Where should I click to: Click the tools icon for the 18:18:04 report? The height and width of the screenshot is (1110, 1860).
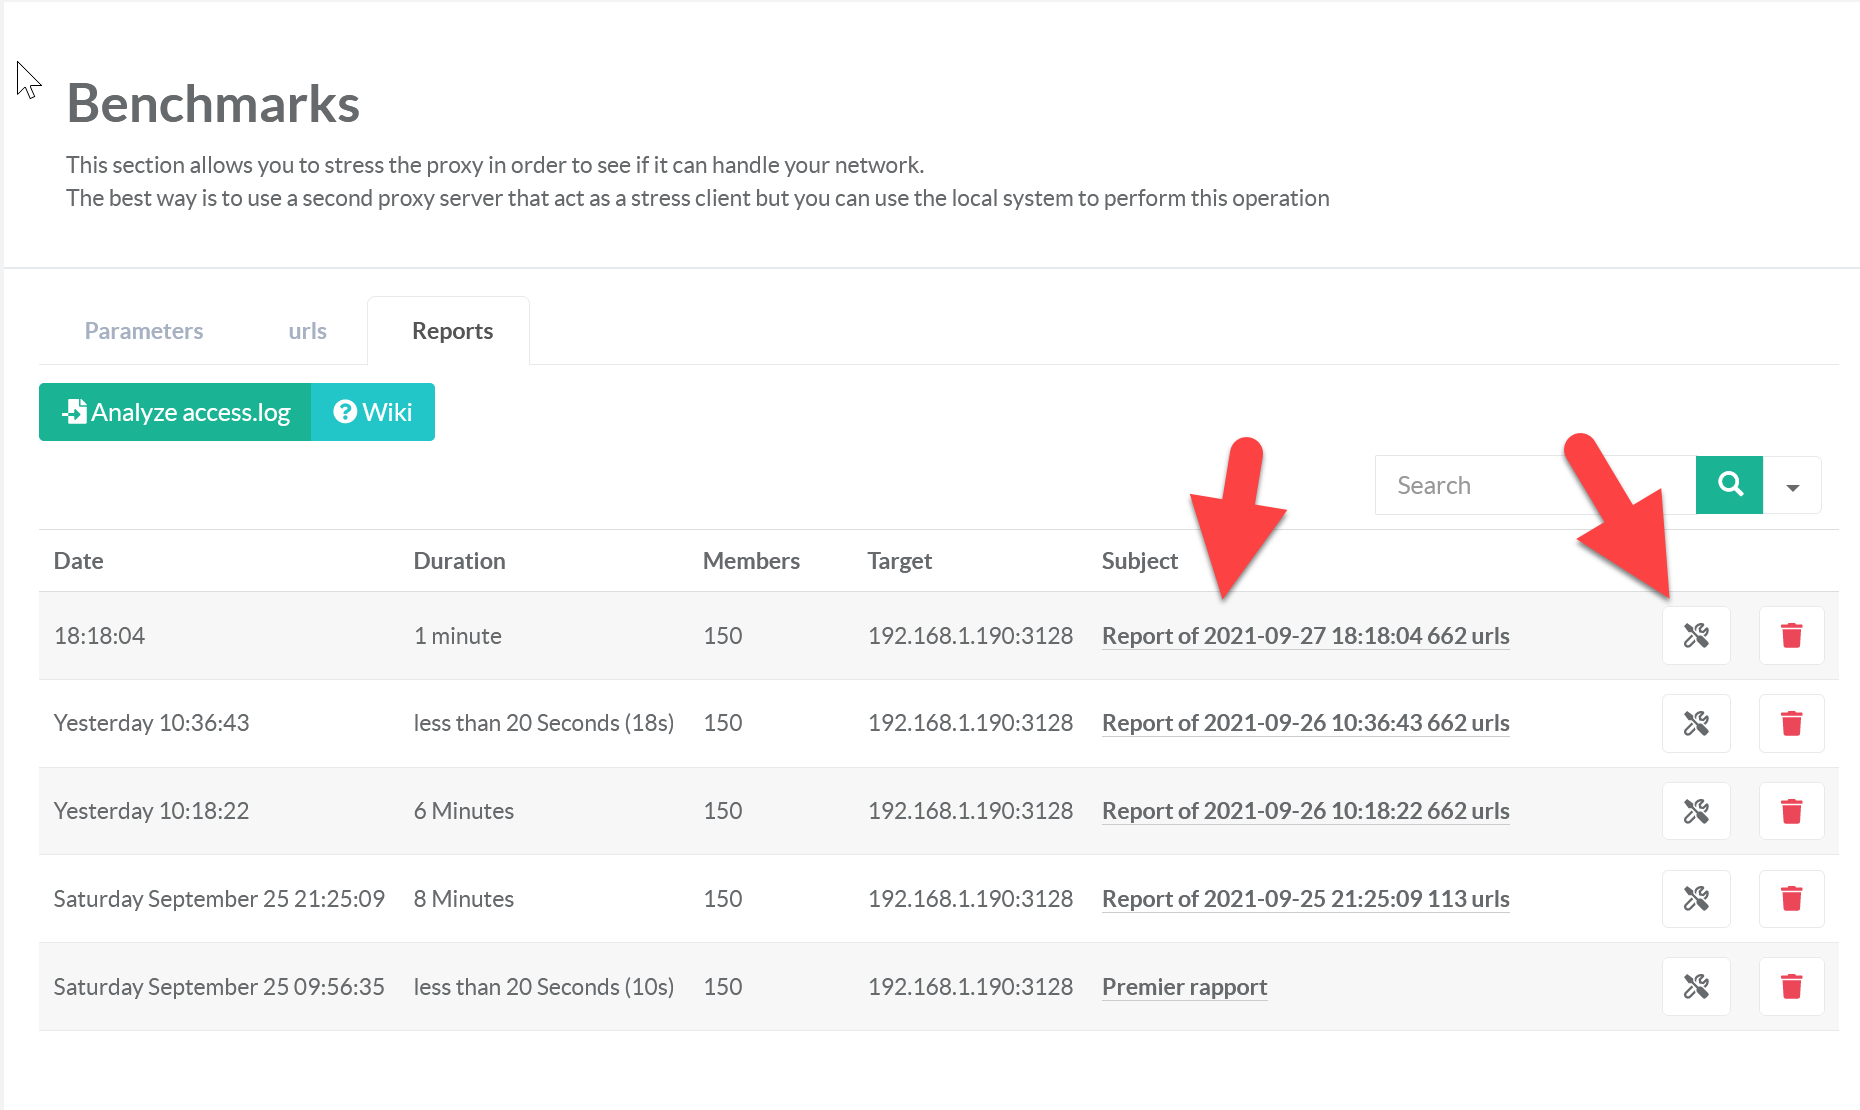(x=1696, y=636)
